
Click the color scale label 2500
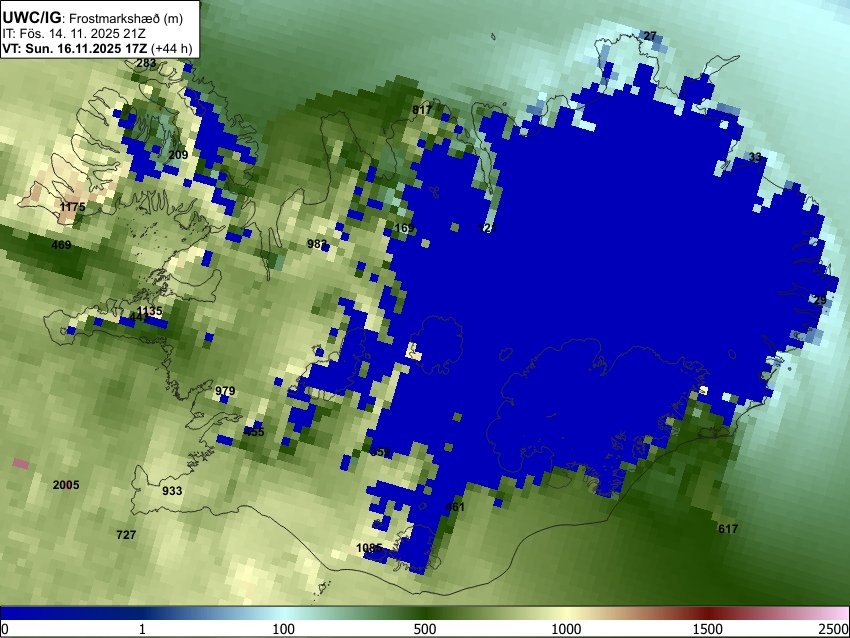point(835,629)
